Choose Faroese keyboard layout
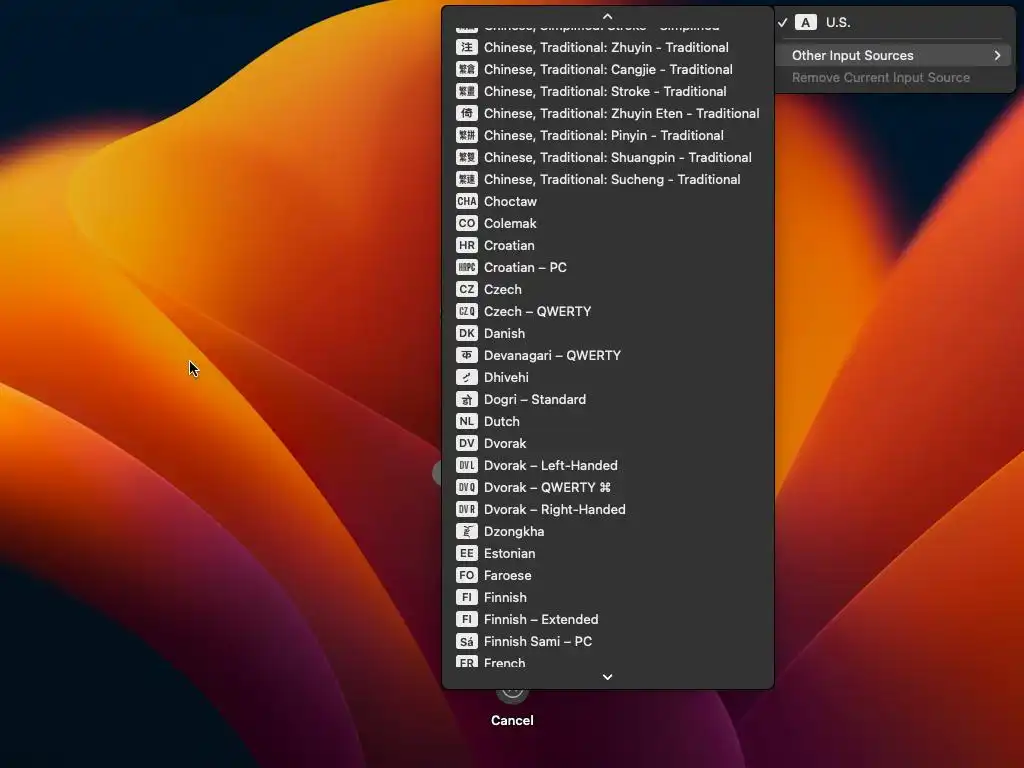 (x=607, y=575)
